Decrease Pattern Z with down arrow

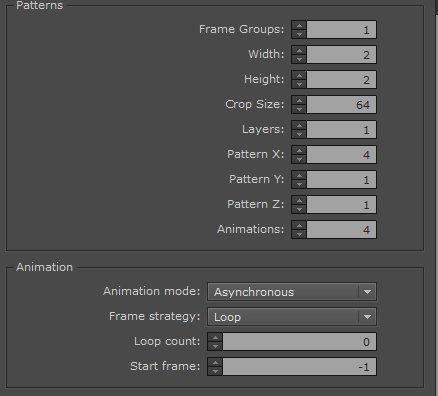[x=299, y=209]
